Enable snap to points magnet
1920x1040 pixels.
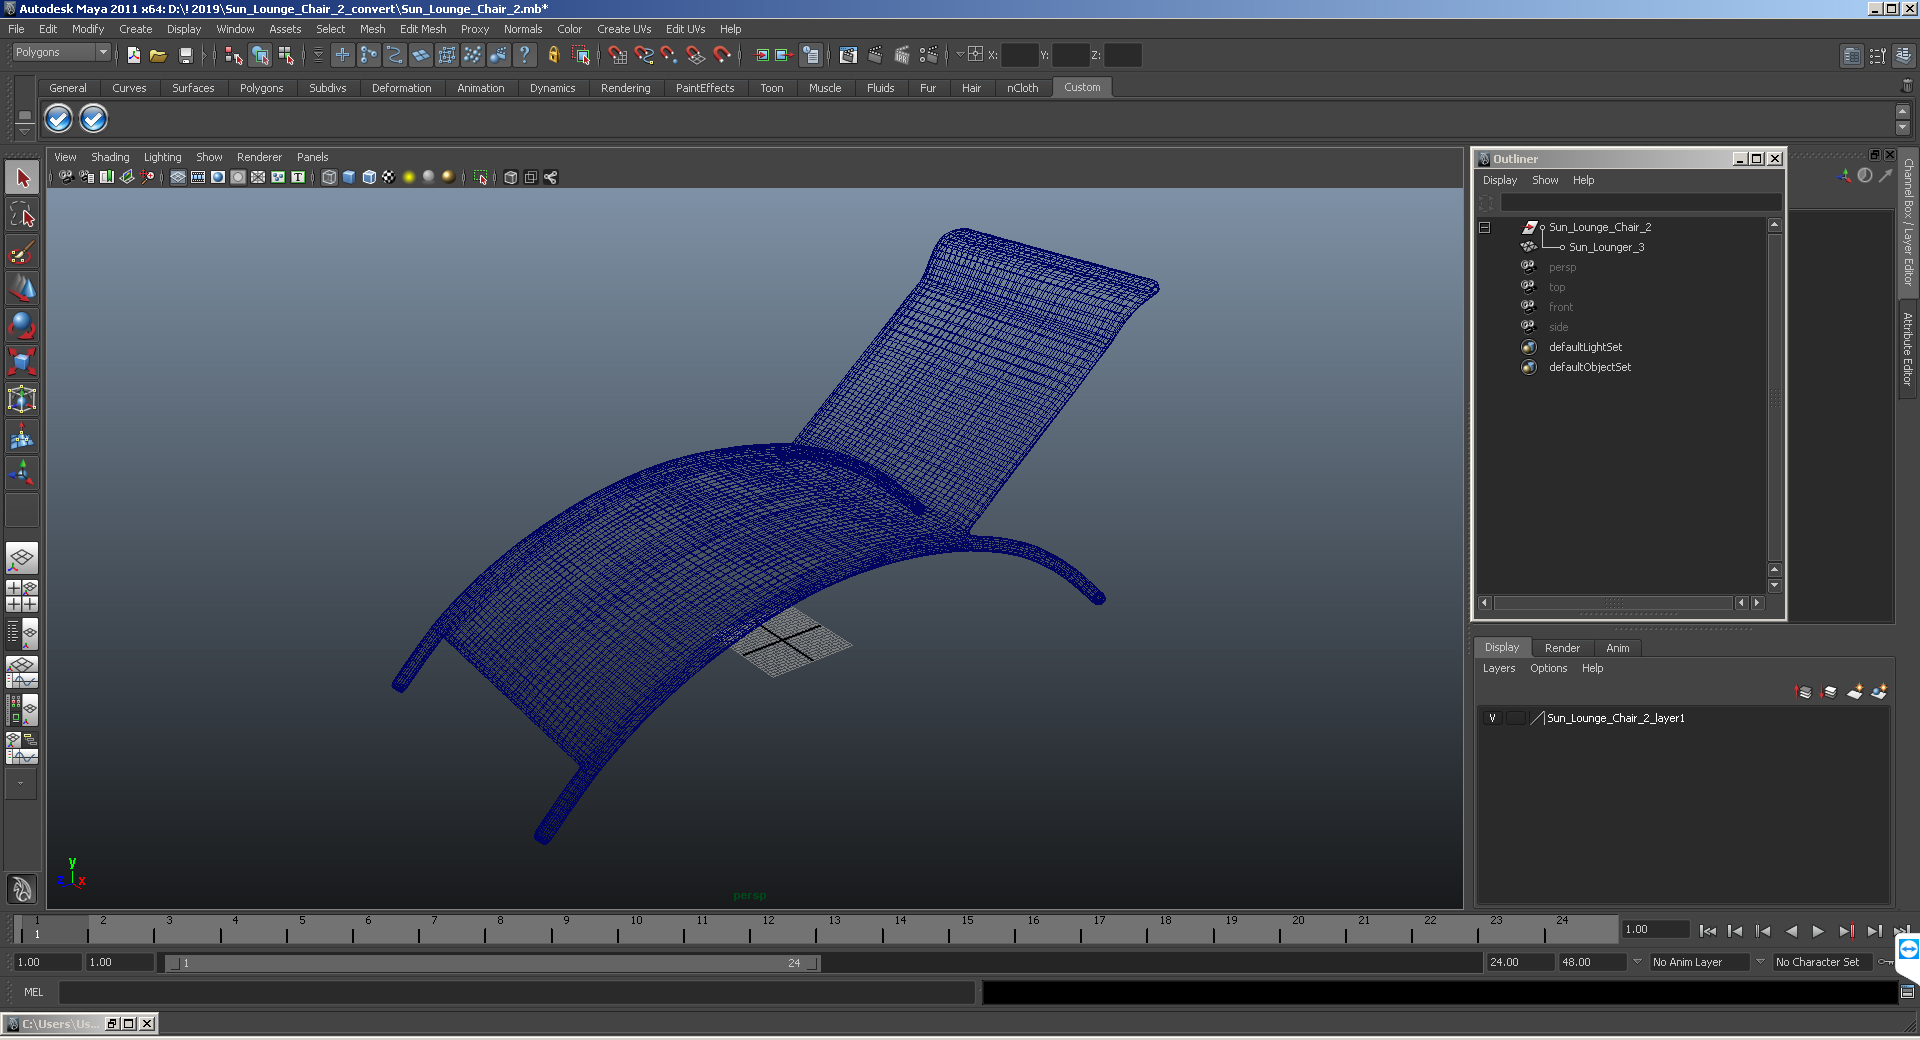click(669, 55)
